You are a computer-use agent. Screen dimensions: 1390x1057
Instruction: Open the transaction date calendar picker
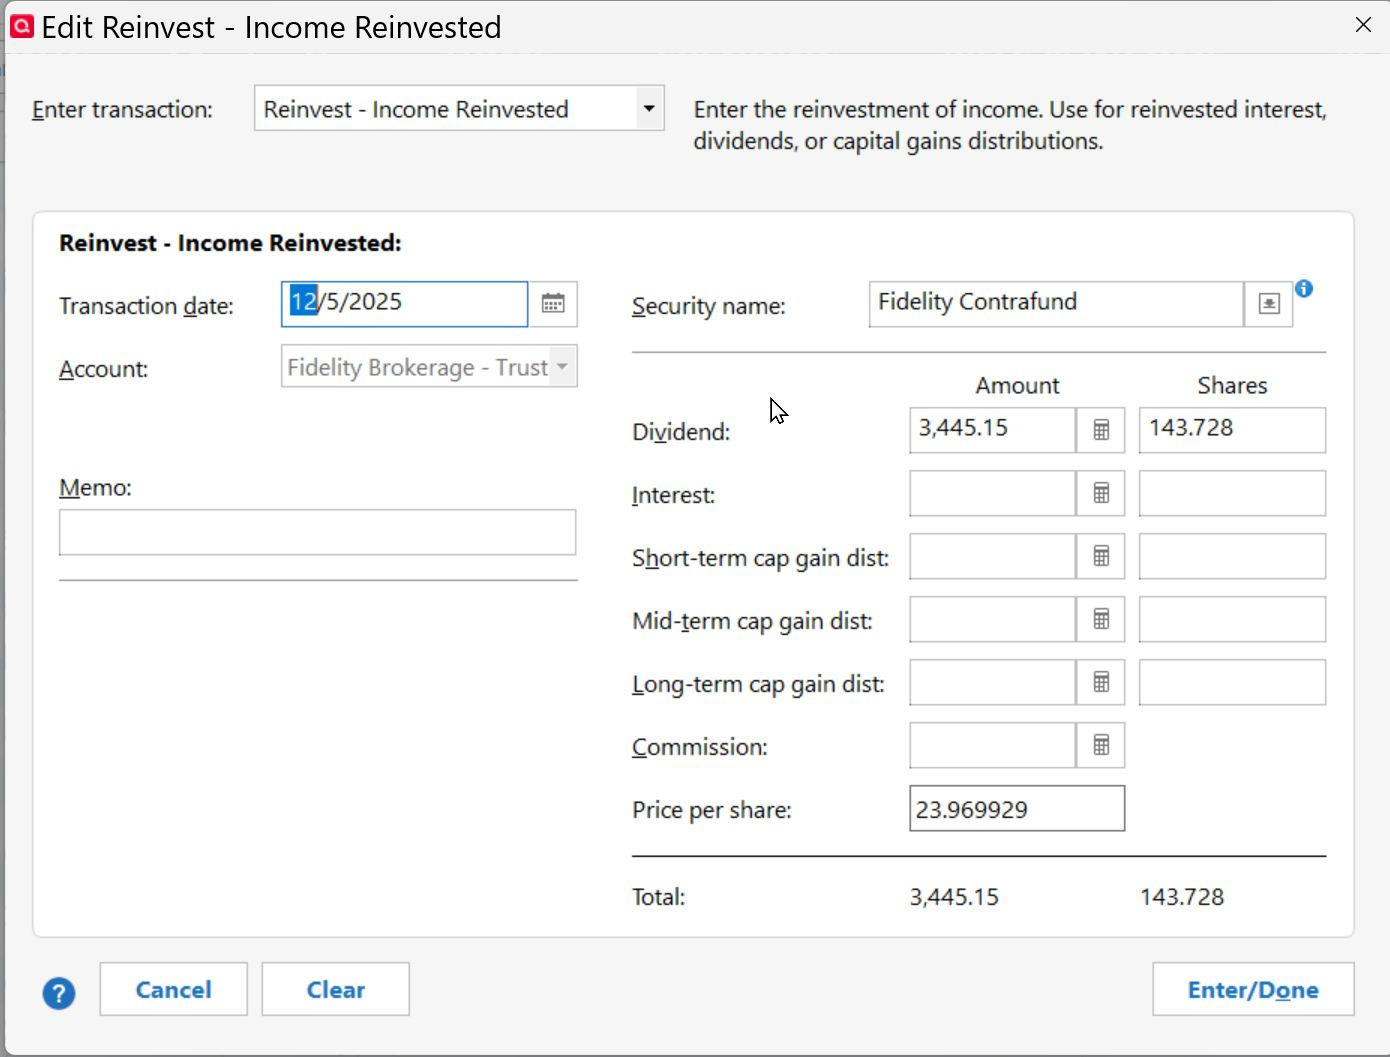point(553,304)
